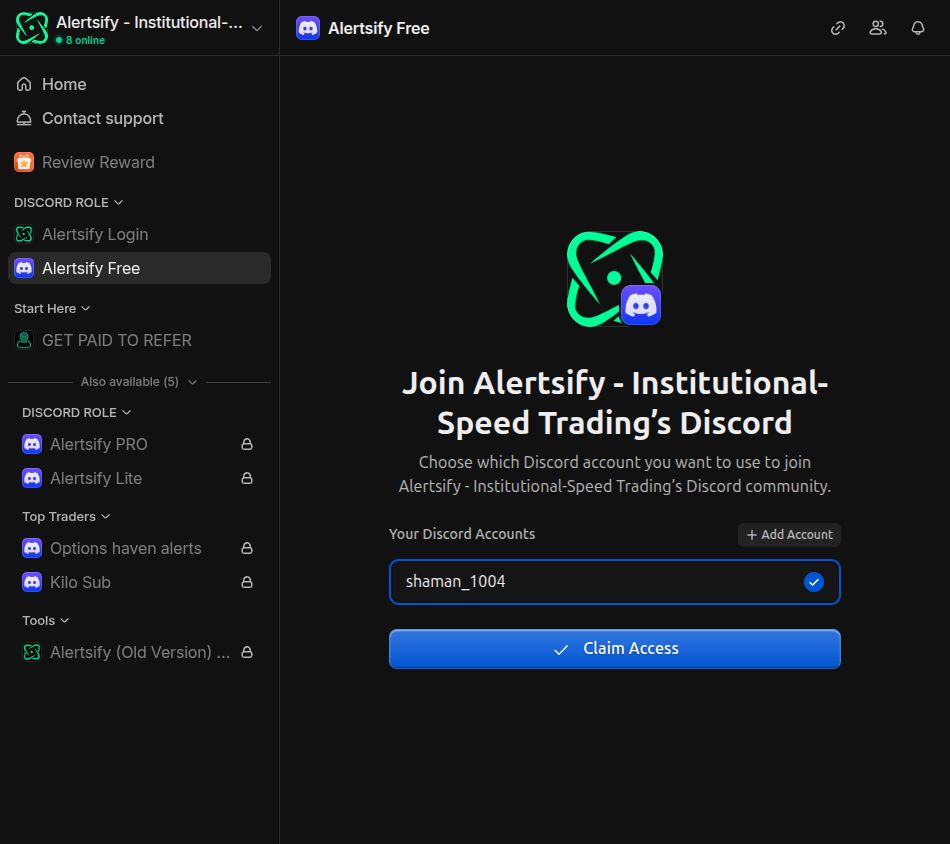Click the lock icon on Alertsify Lite
Image resolution: width=950 pixels, height=844 pixels.
(x=247, y=478)
